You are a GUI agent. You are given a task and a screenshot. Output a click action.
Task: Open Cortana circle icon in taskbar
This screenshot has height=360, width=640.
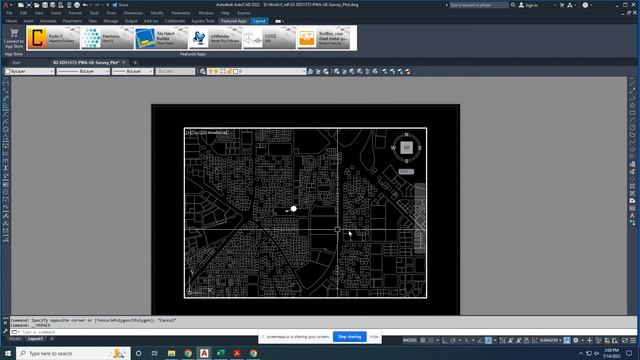[138, 353]
